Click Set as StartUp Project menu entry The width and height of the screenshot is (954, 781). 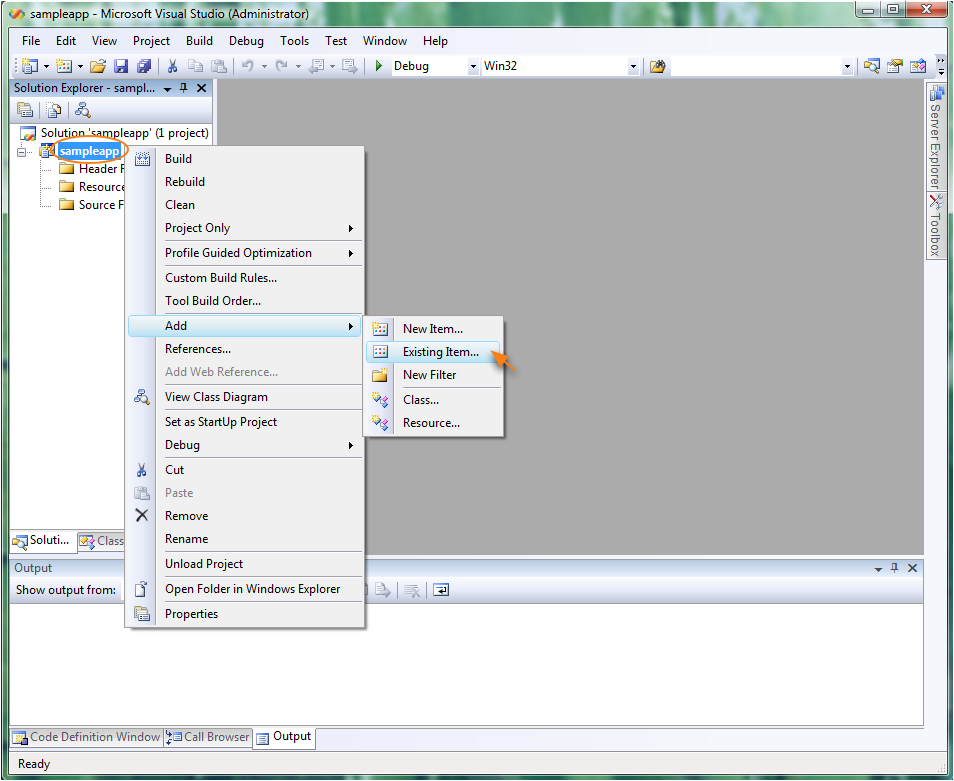click(x=245, y=422)
